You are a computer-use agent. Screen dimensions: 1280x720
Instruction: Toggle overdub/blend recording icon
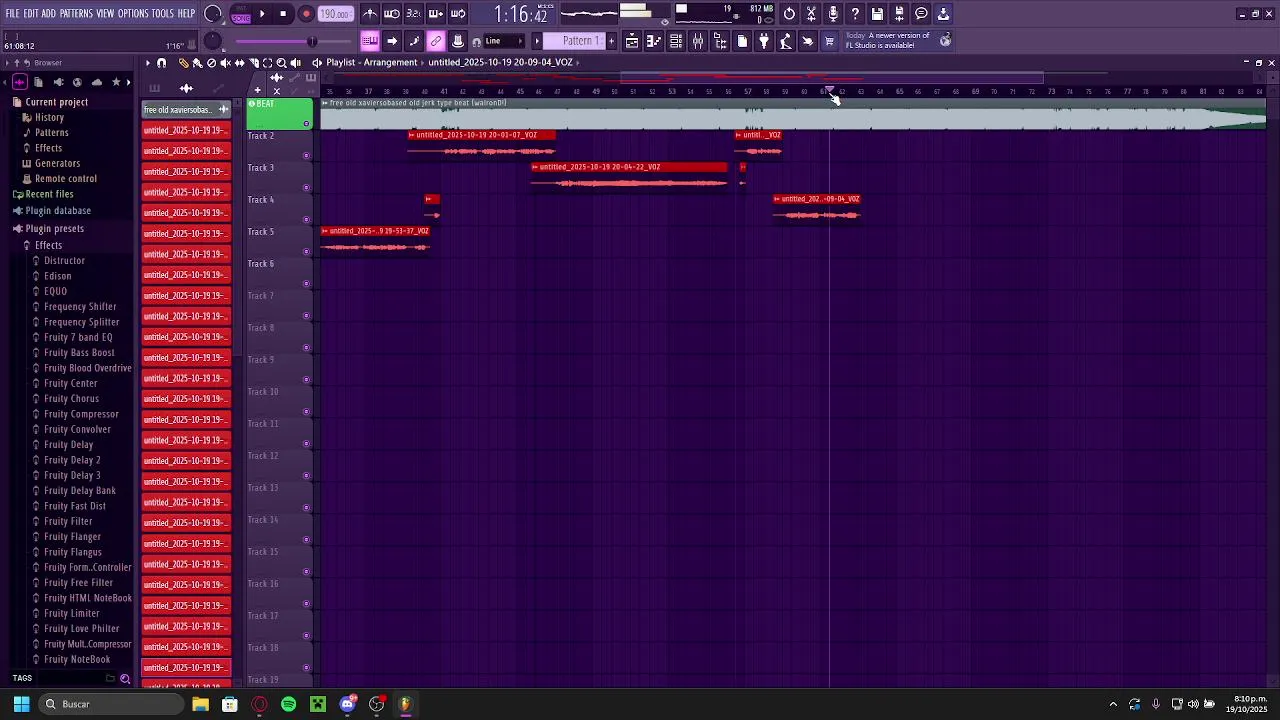point(436,14)
